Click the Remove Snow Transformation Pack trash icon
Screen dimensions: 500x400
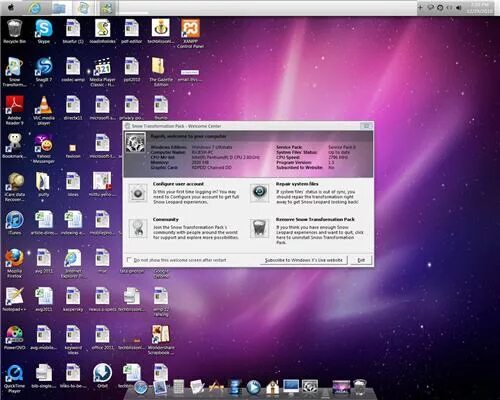click(260, 228)
